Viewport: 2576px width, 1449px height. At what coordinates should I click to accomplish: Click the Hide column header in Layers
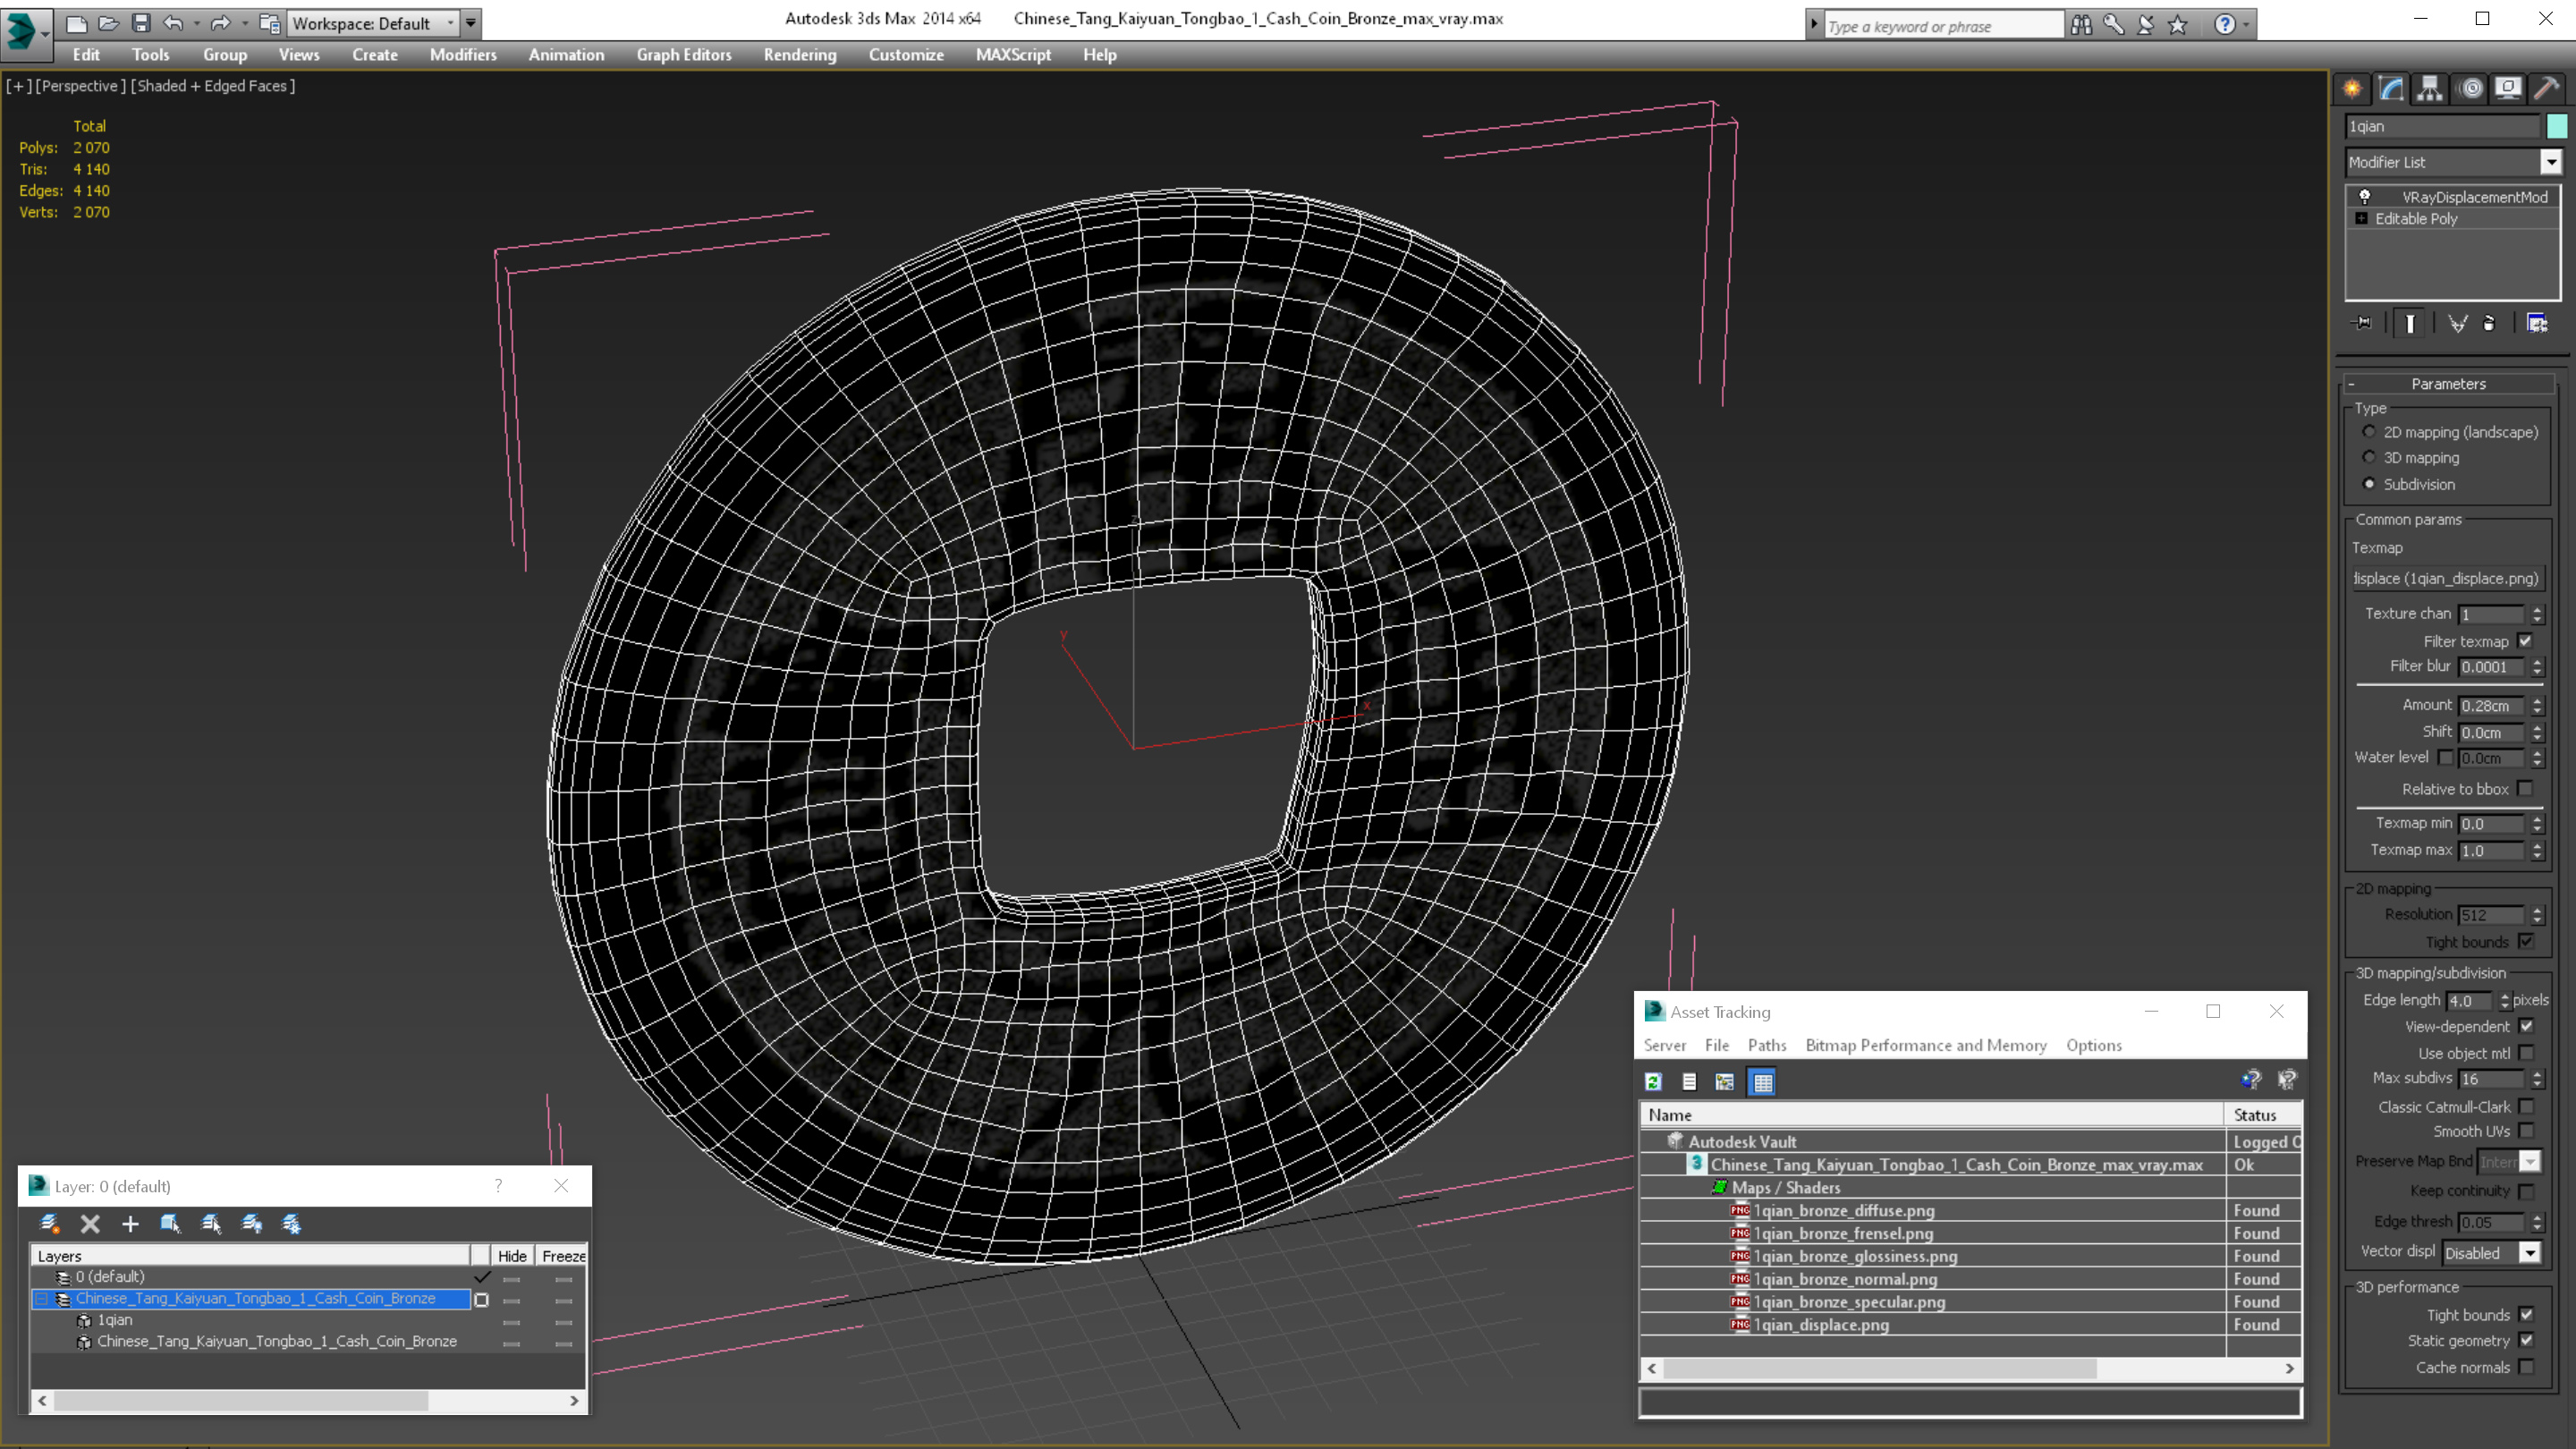(x=512, y=1255)
